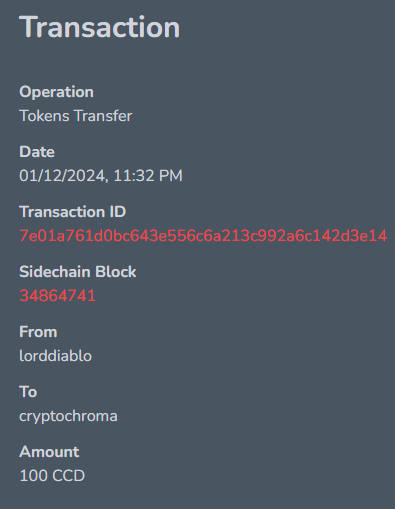Click the word Sidechain in label
395x509 pixels.
tap(55, 272)
